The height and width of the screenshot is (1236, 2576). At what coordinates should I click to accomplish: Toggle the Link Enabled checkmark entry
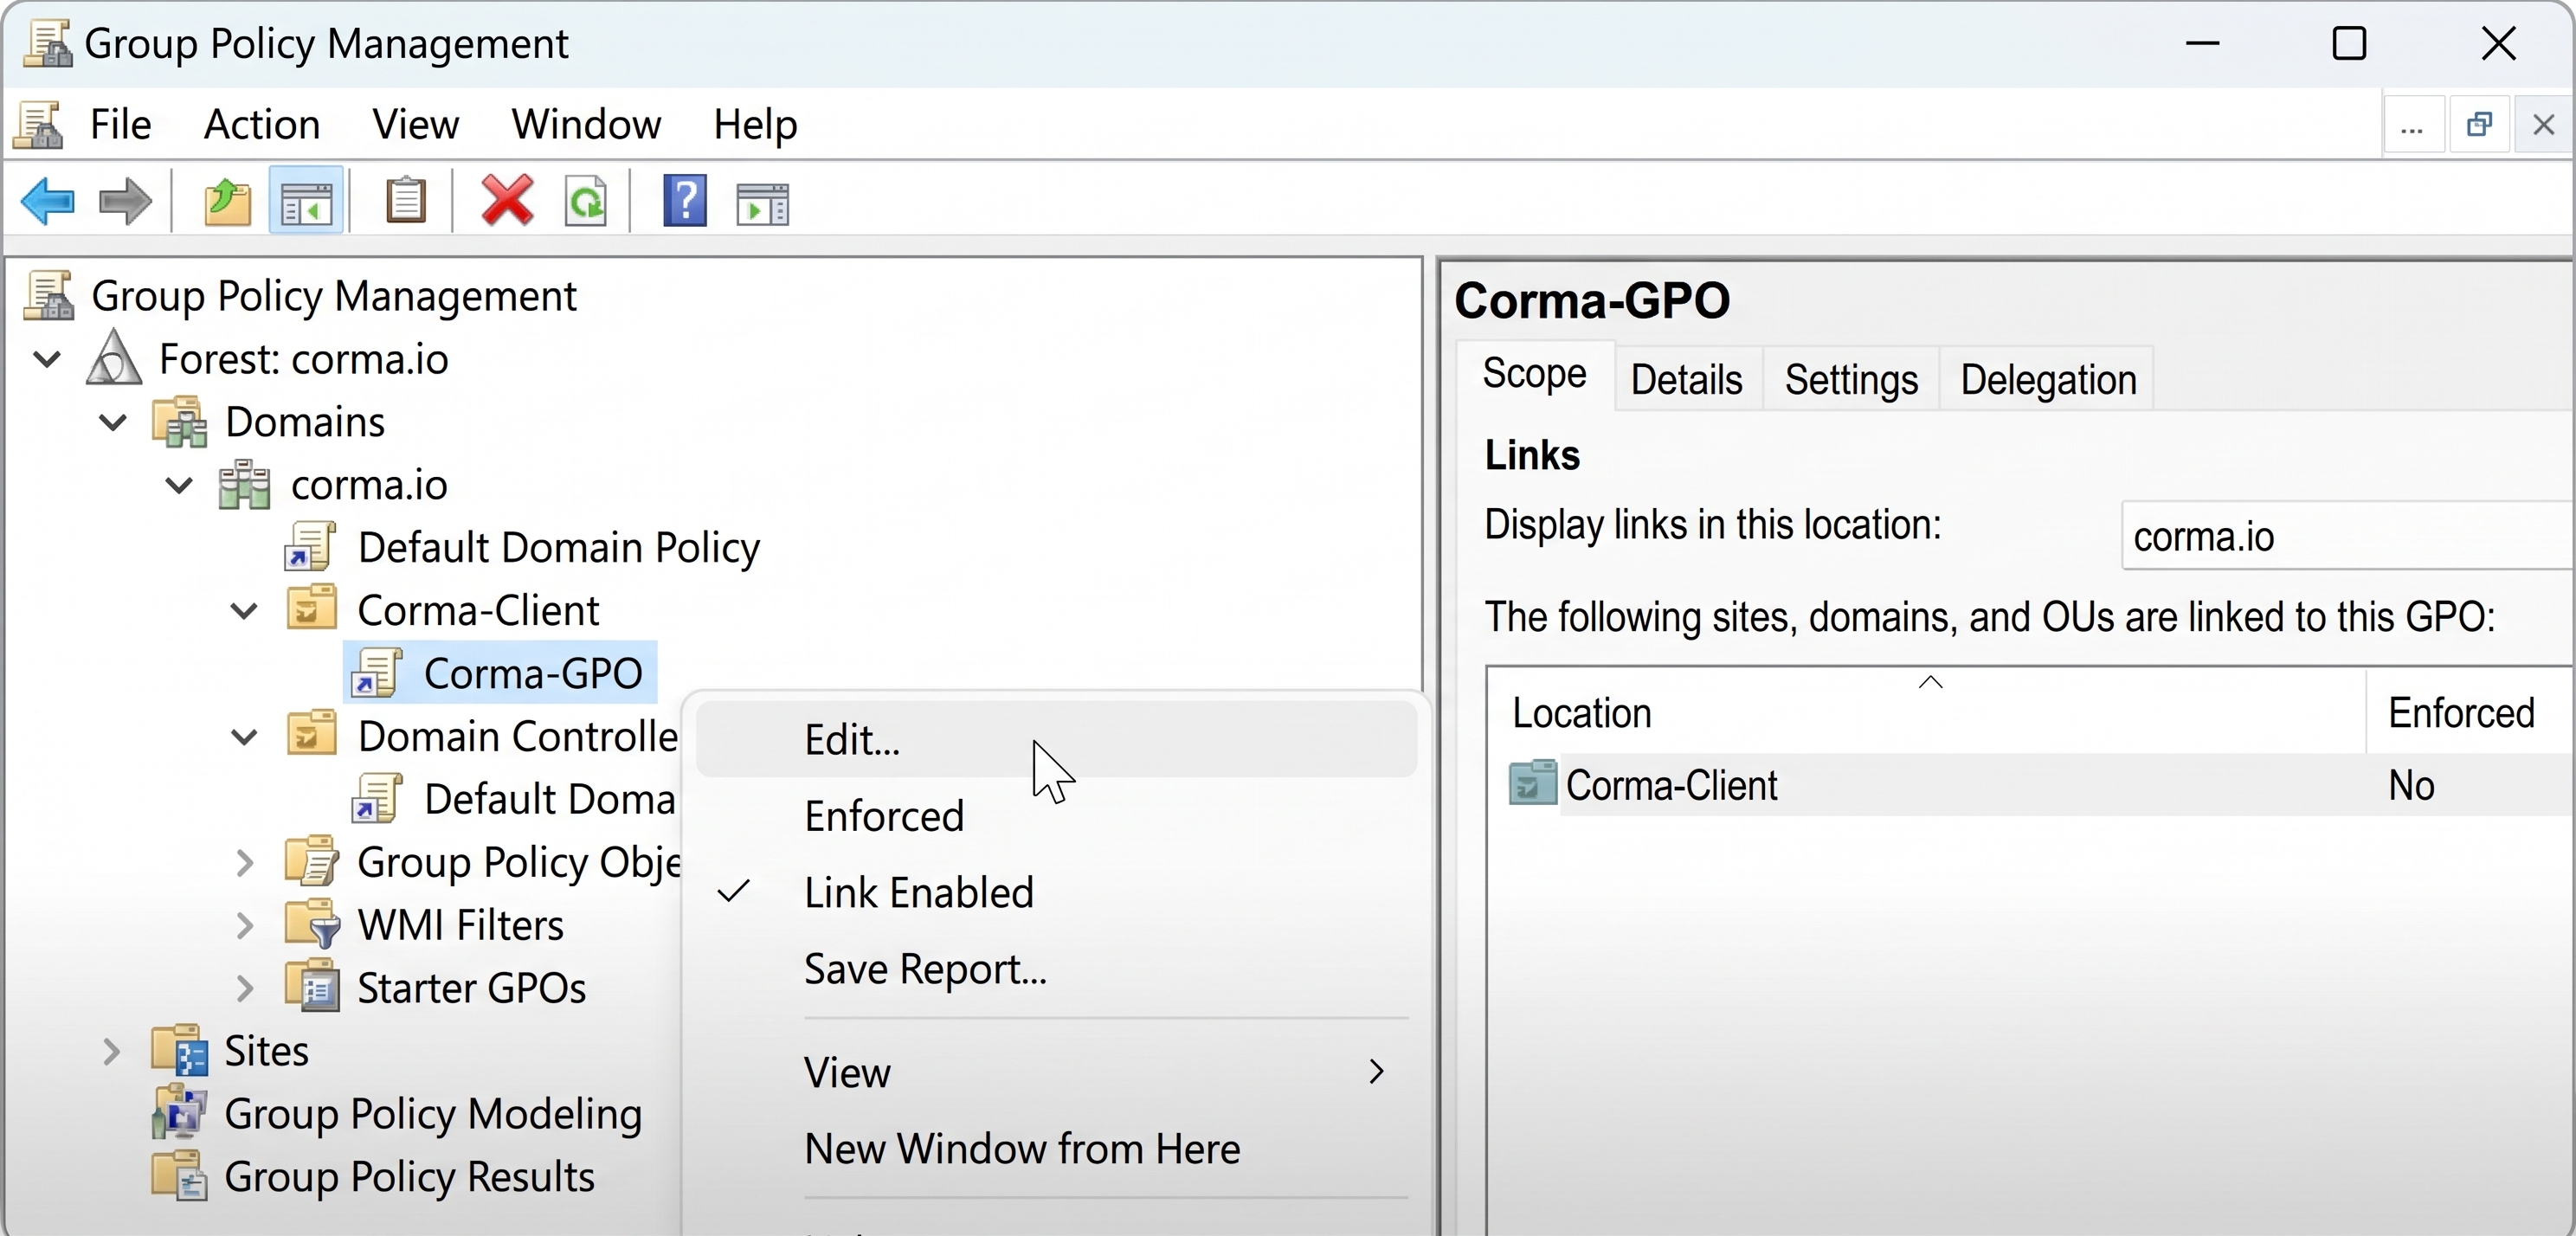(1056, 892)
